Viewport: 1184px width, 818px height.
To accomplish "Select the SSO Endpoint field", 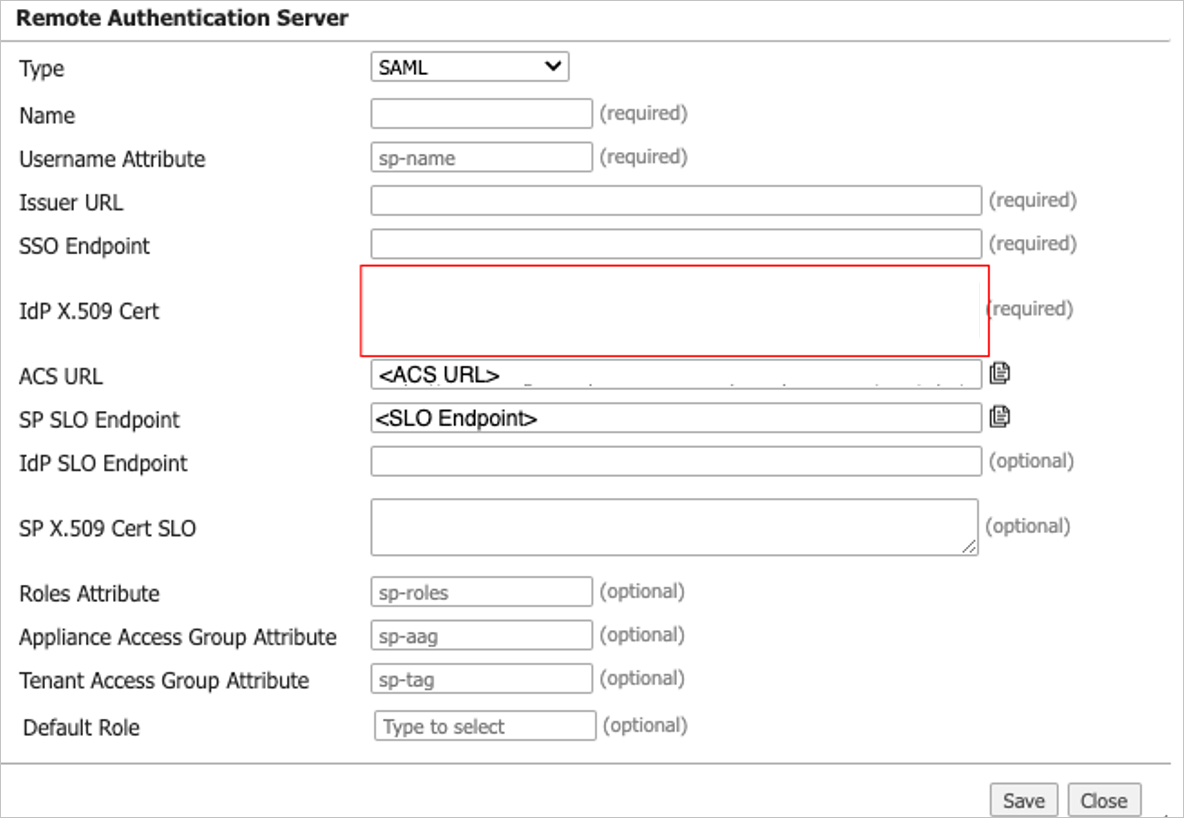I will tap(676, 245).
